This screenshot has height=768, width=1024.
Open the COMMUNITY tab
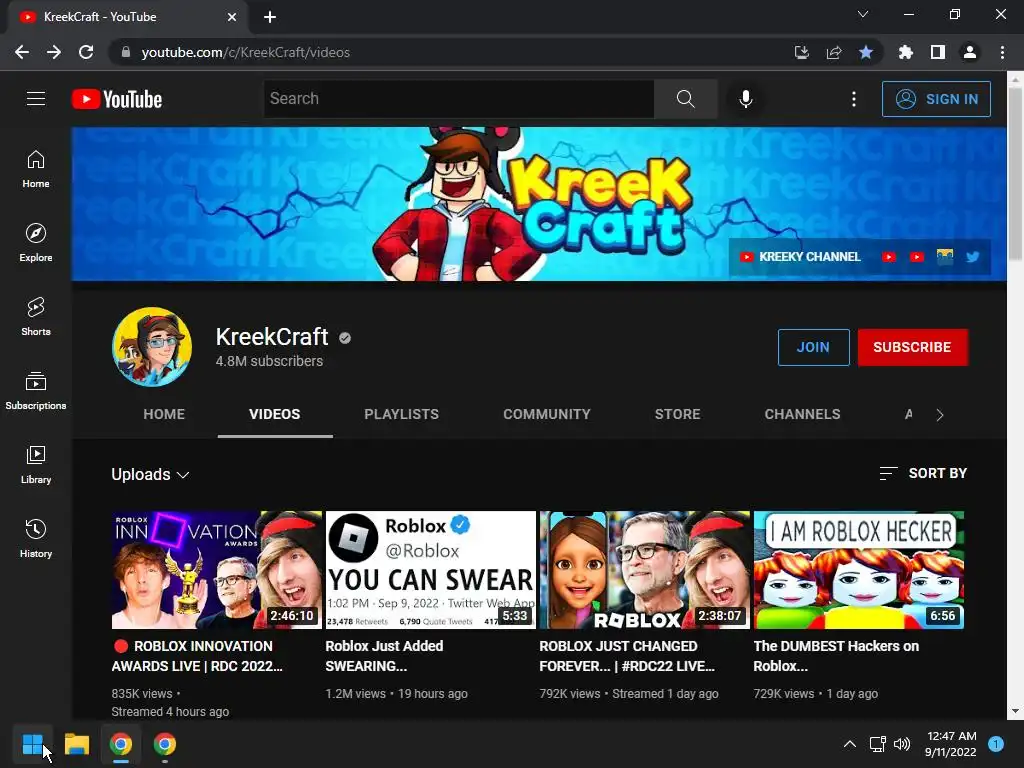547,414
